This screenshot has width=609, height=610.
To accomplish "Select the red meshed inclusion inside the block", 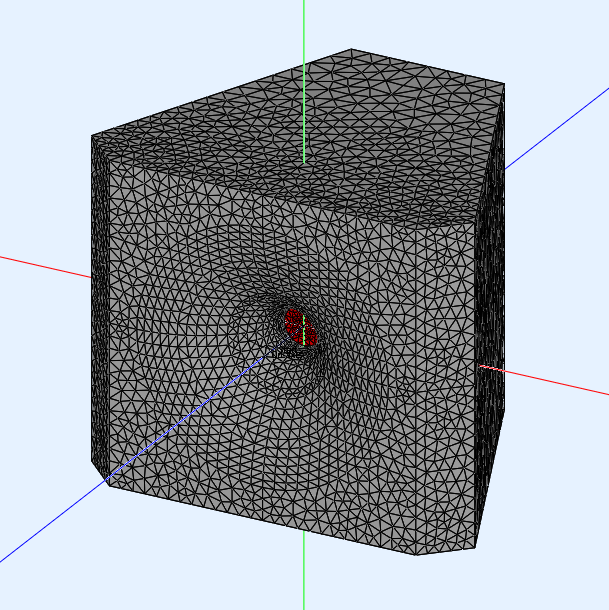I will (300, 328).
